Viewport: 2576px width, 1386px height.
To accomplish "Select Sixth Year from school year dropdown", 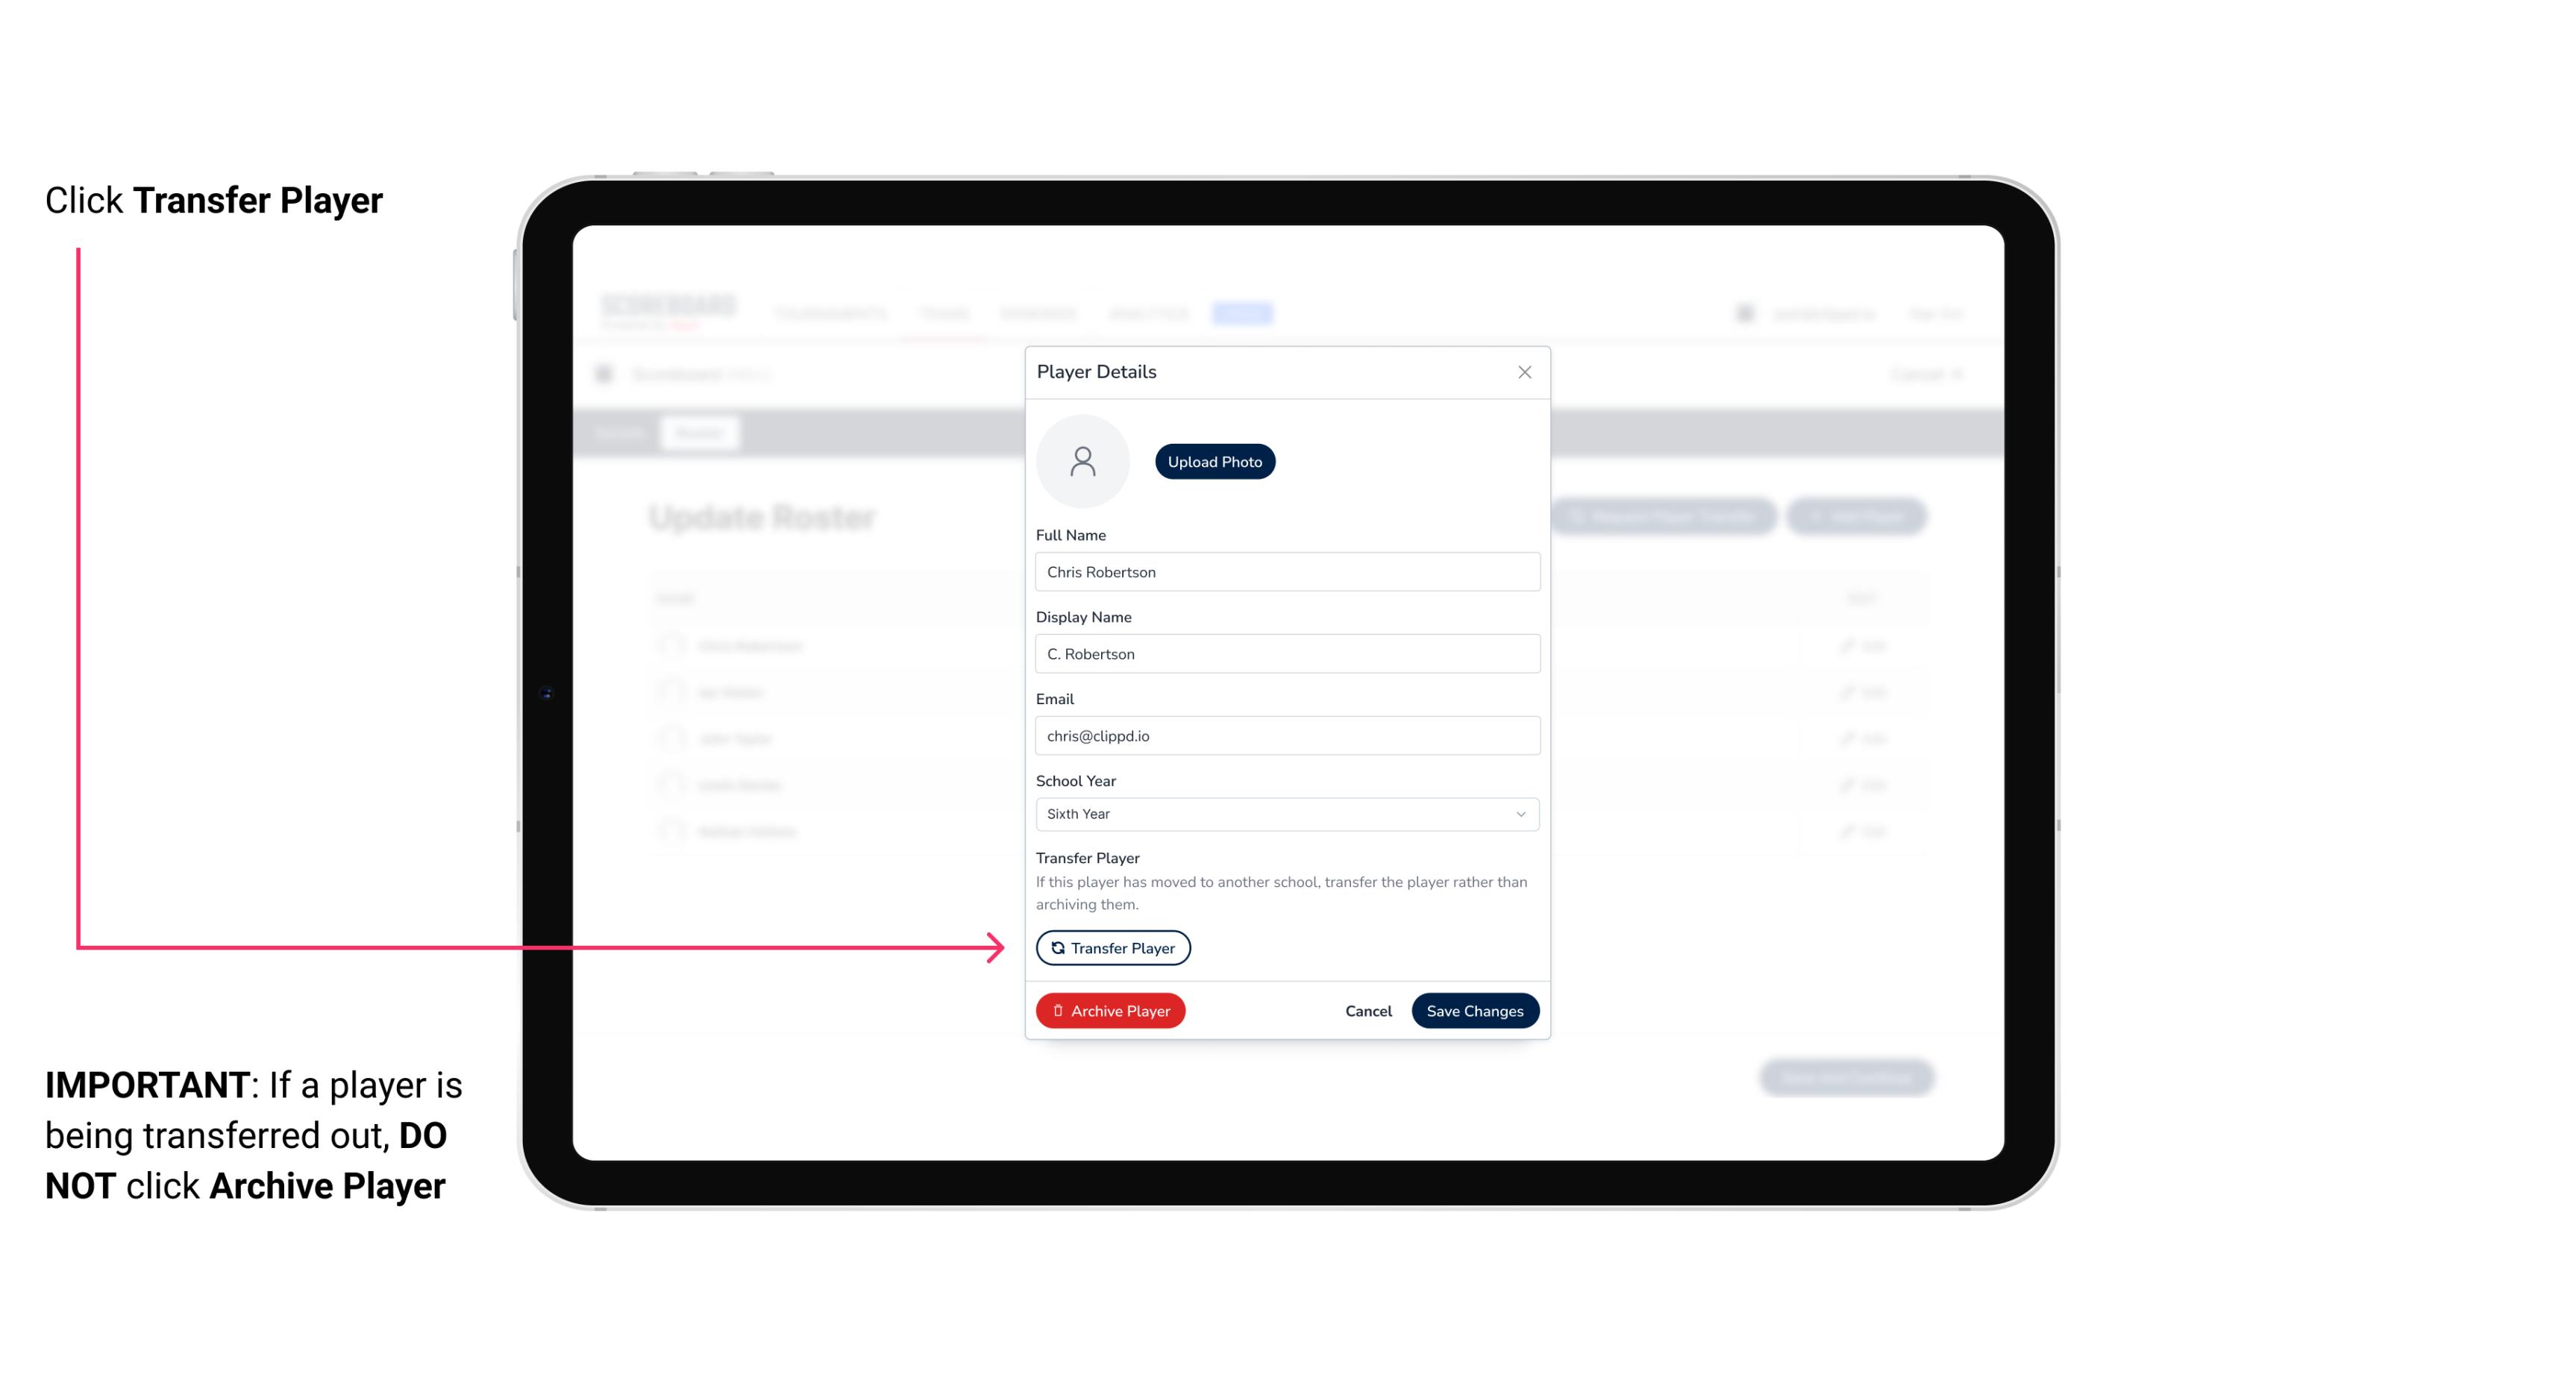I will tap(1285, 812).
